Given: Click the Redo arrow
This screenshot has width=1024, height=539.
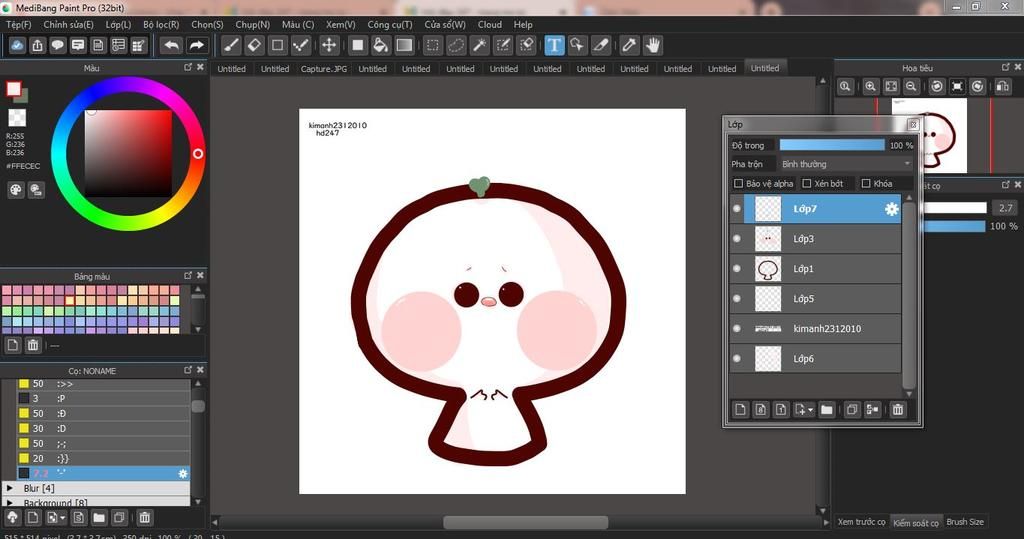Looking at the screenshot, I should click(196, 45).
